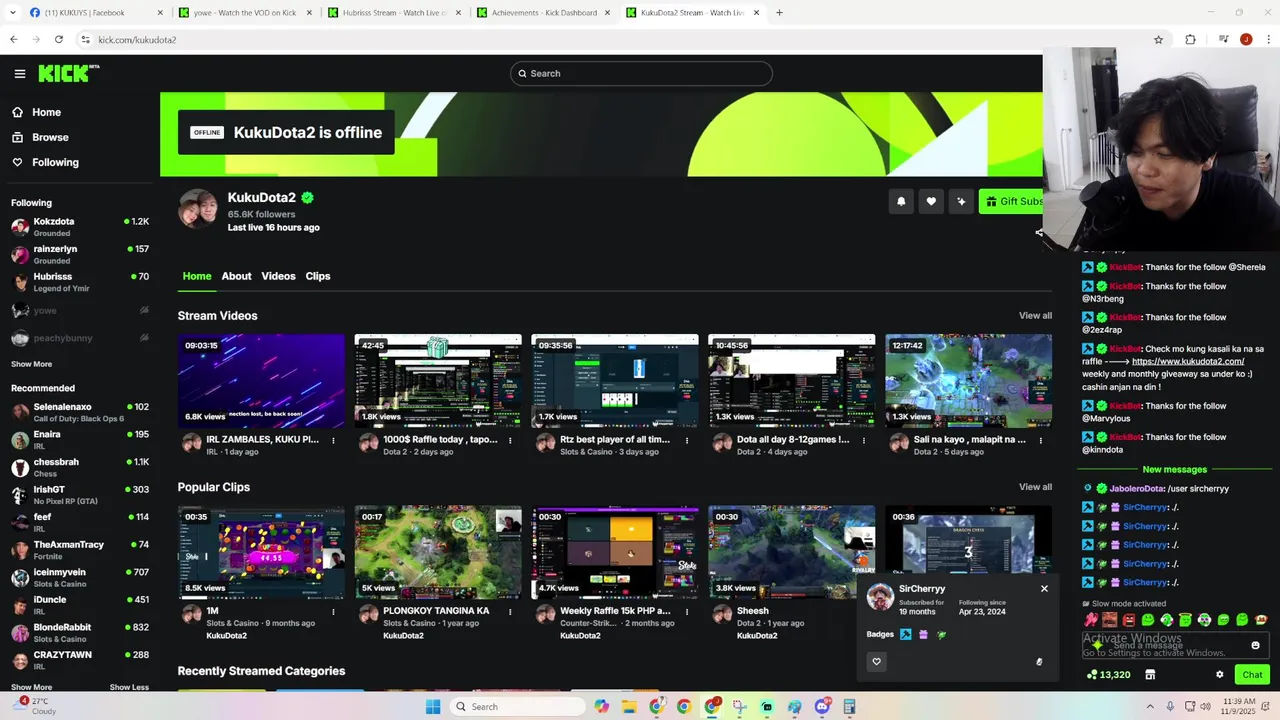Collapse recommended list with Show Less
This screenshot has width=1280, height=720.
coord(129,687)
